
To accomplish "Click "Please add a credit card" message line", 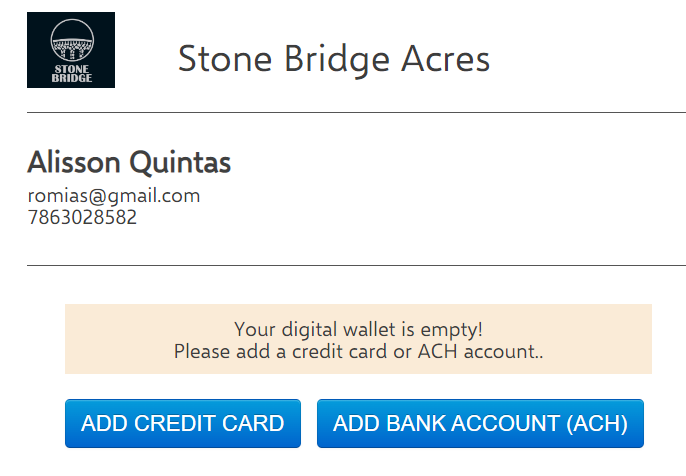I will point(358,351).
